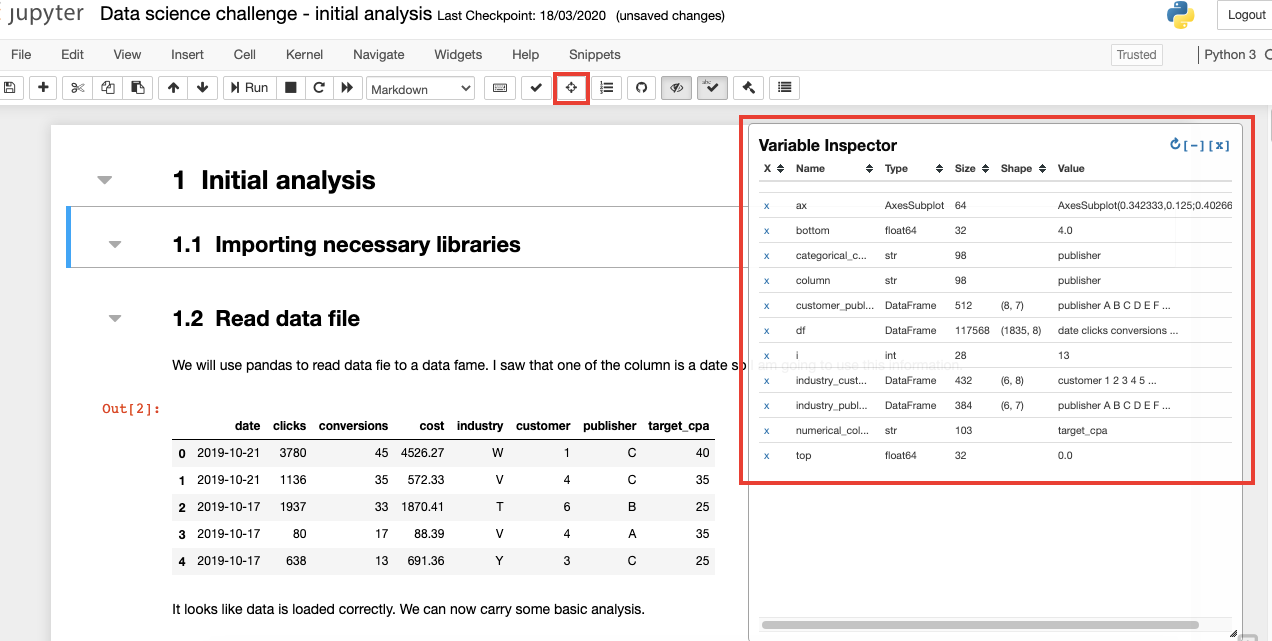Copy selected cells via the copy icon
Viewport: 1272px width, 641px height.
pos(107,88)
